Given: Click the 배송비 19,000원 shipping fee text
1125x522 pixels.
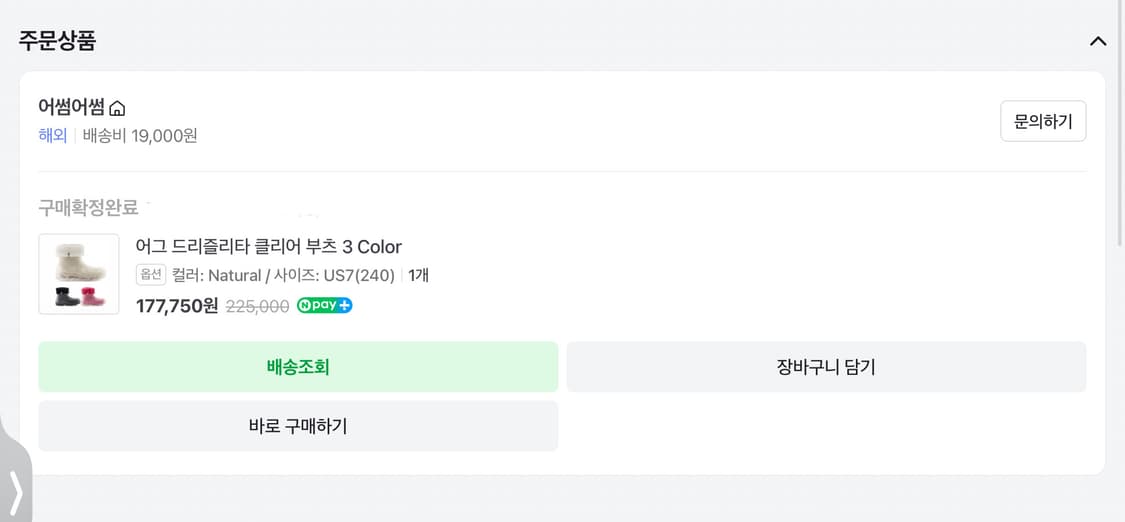Looking at the screenshot, I should [x=140, y=135].
